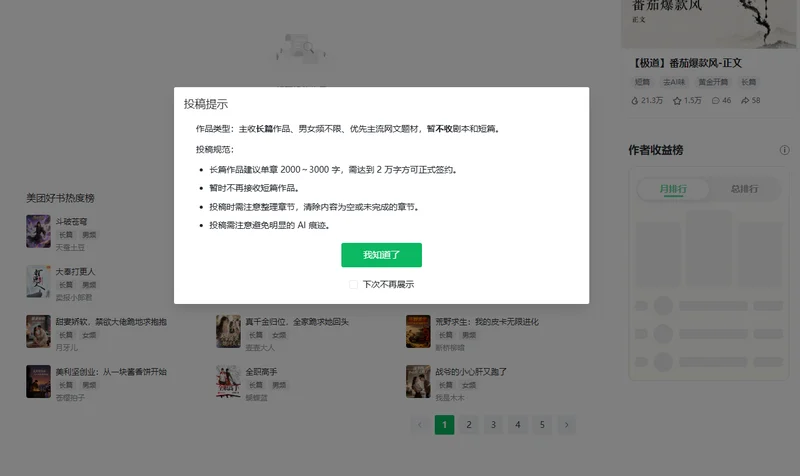Viewport: 800px width, 476px height.
Task: Select page 3 in pagination
Action: [493, 424]
